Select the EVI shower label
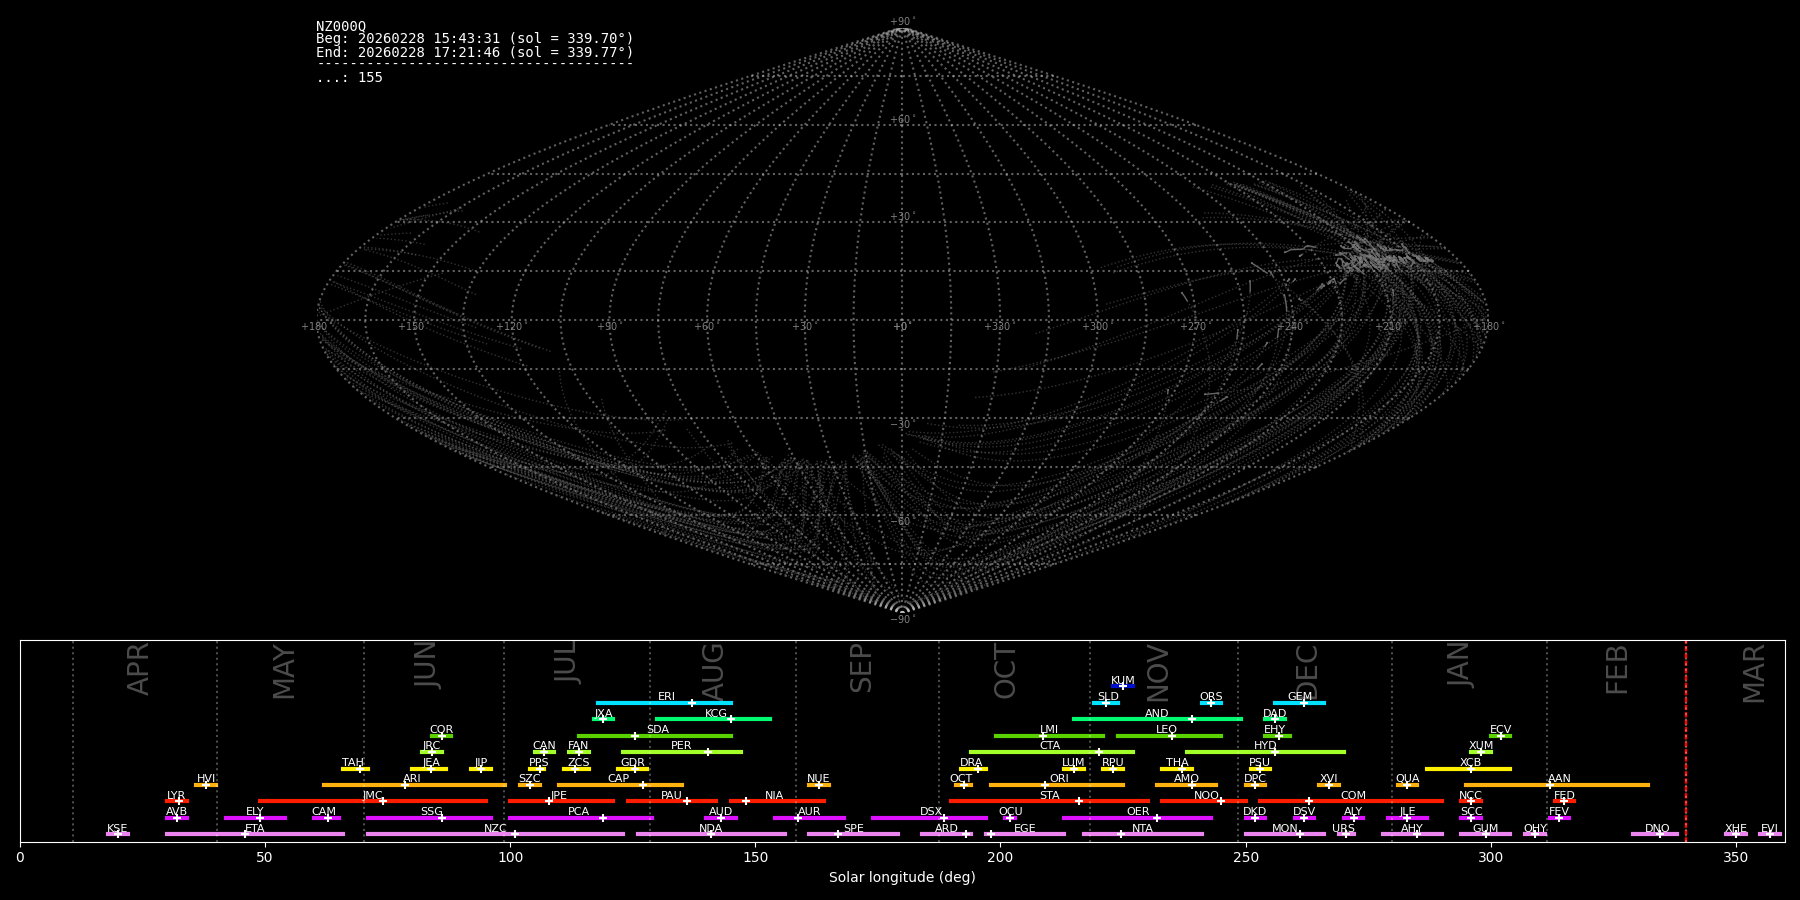Viewport: 1800px width, 900px height. pyautogui.click(x=1769, y=829)
